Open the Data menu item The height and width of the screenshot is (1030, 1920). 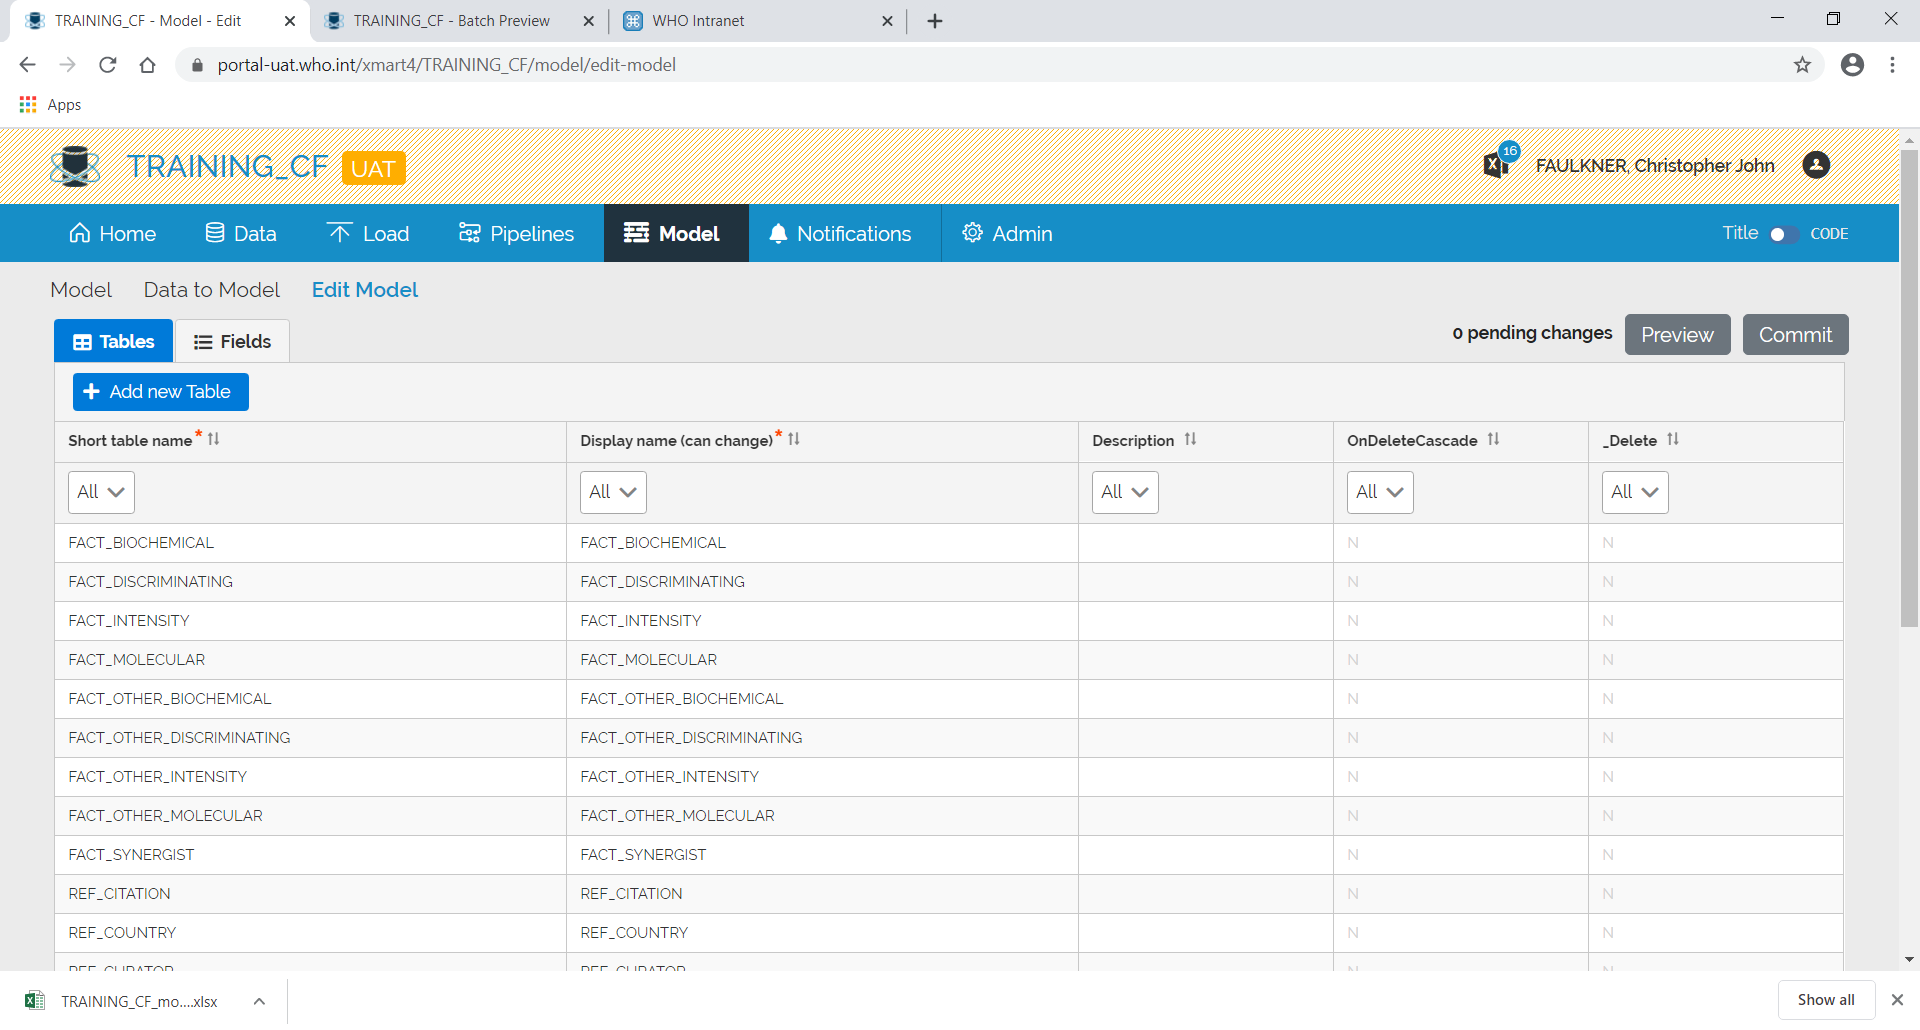click(x=241, y=234)
